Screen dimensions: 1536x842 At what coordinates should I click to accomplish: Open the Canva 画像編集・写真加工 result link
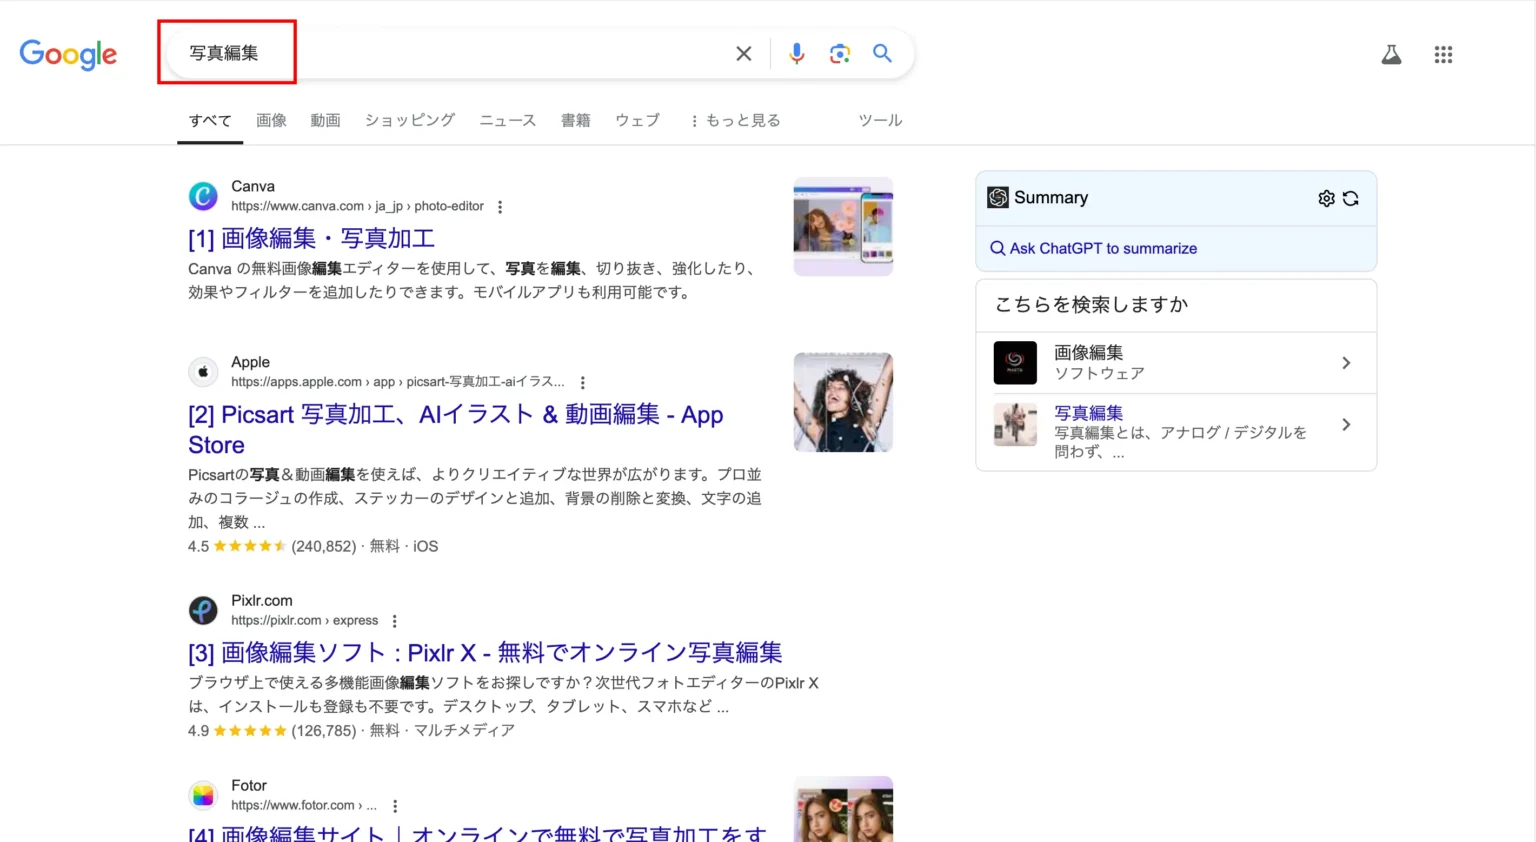click(x=311, y=239)
